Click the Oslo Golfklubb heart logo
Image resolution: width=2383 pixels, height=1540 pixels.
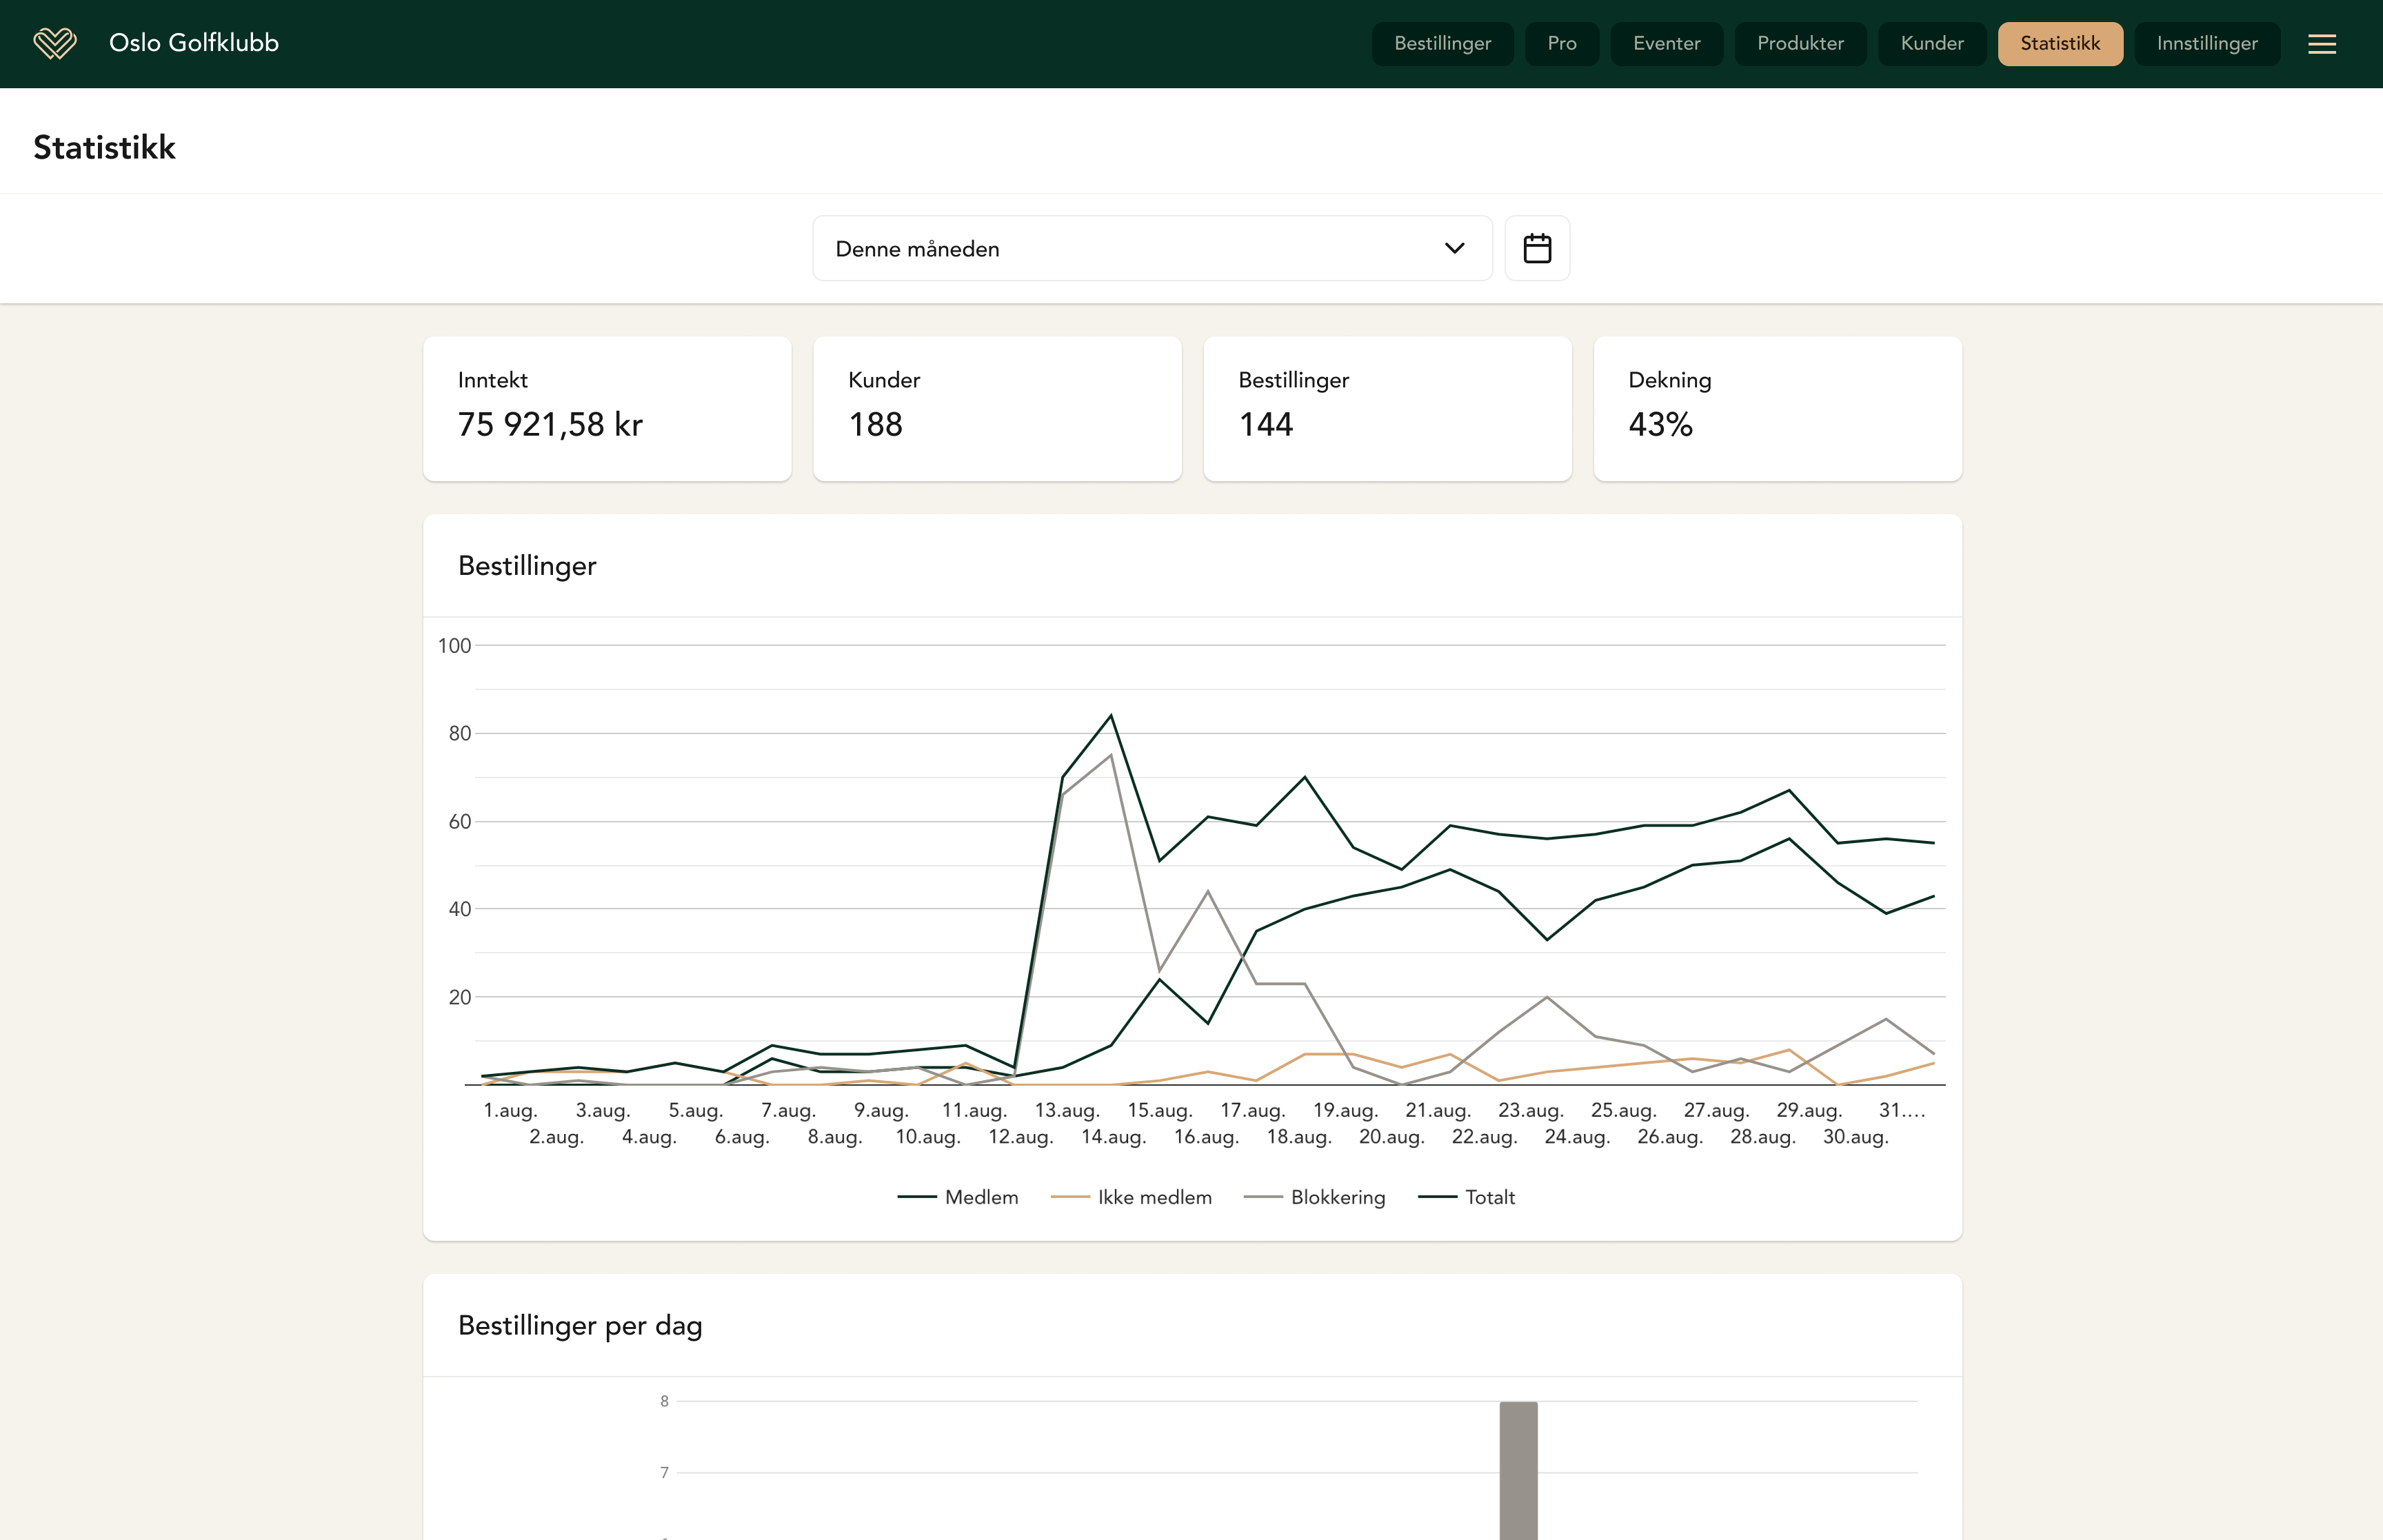55,43
